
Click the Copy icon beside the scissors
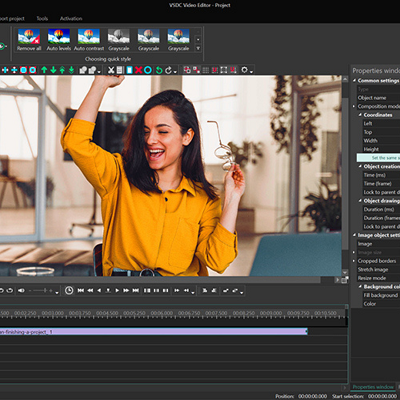[120, 70]
